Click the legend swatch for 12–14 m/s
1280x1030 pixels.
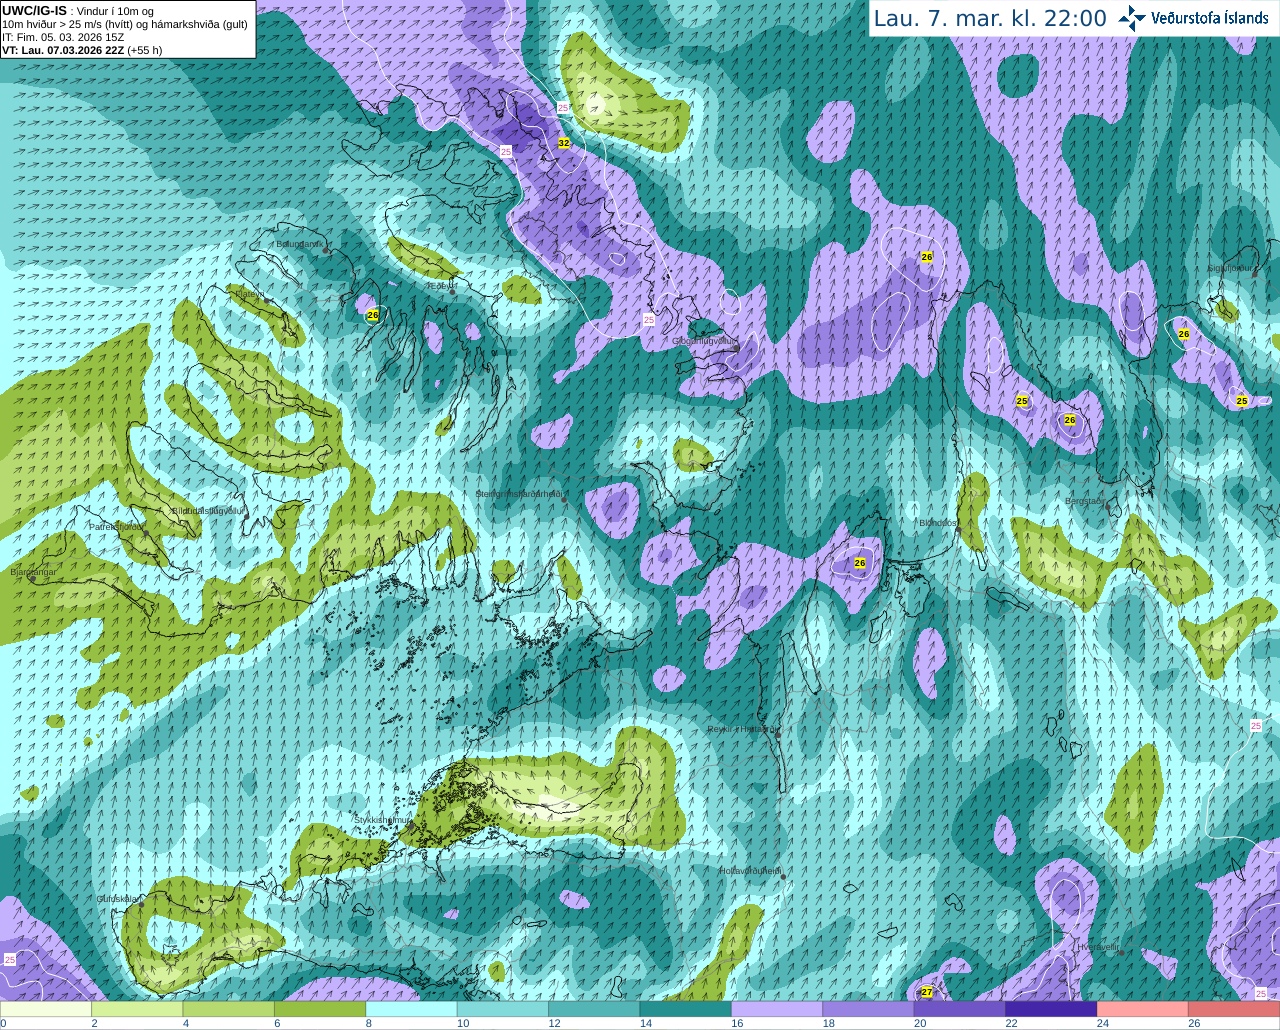click(x=595, y=1009)
